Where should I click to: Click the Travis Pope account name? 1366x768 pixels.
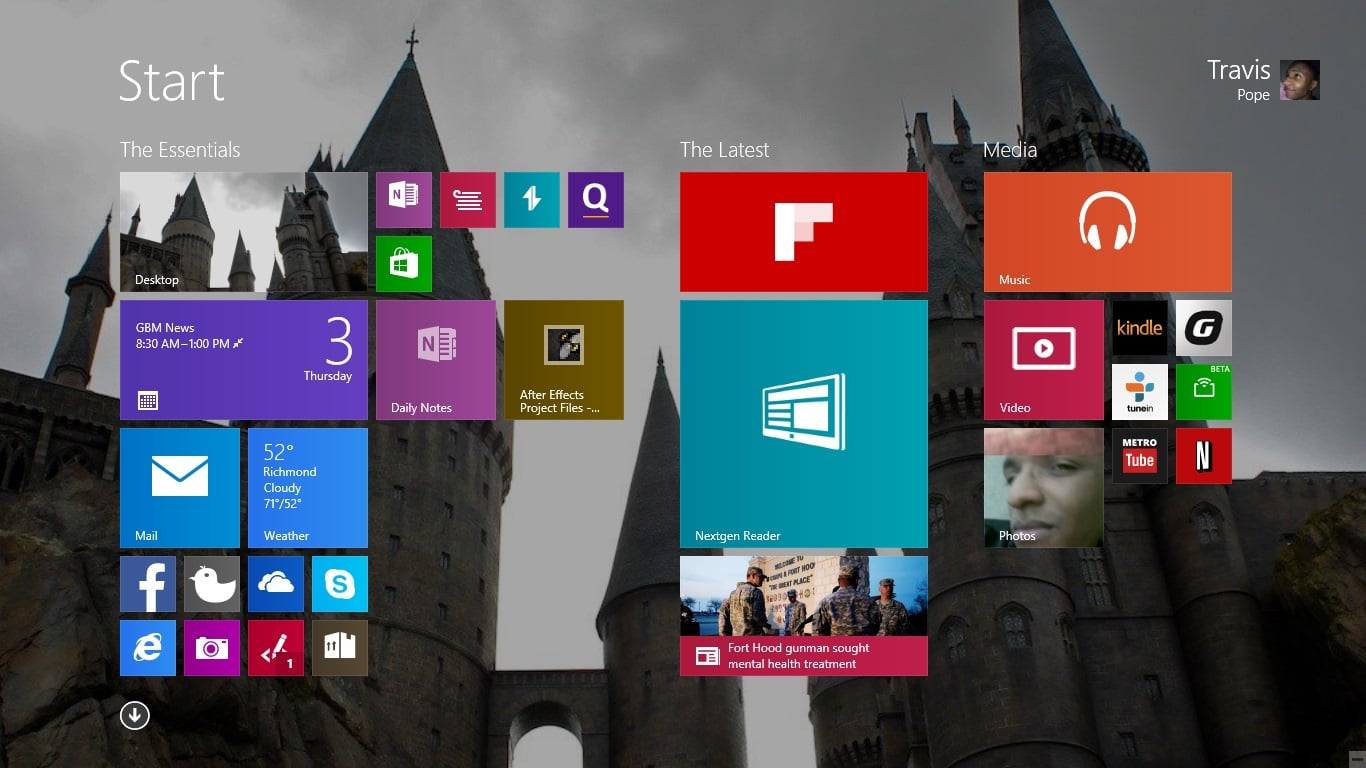tap(1239, 80)
